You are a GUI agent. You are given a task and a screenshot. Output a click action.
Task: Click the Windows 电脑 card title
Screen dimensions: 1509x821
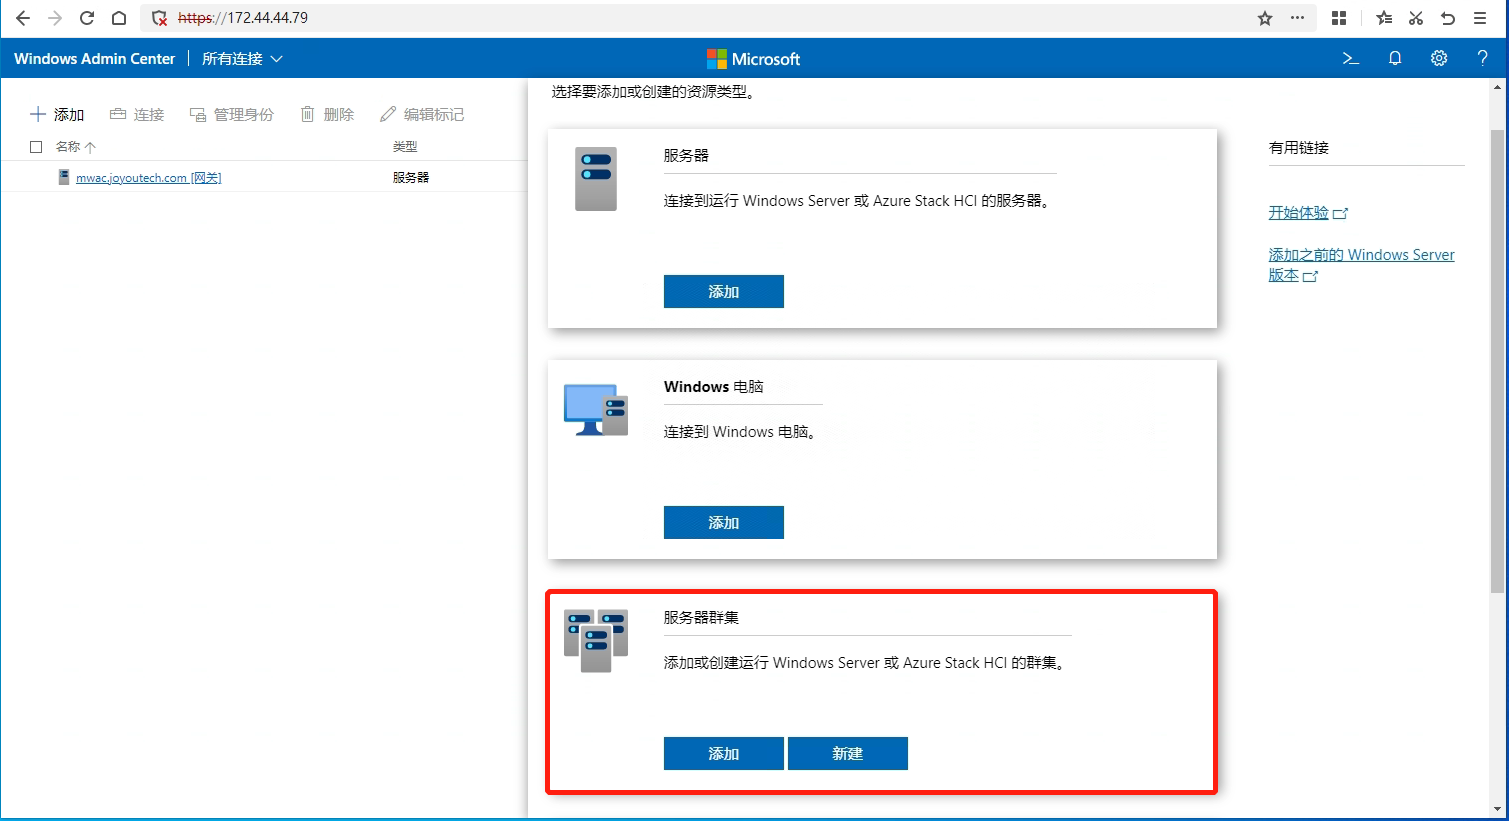coord(714,386)
